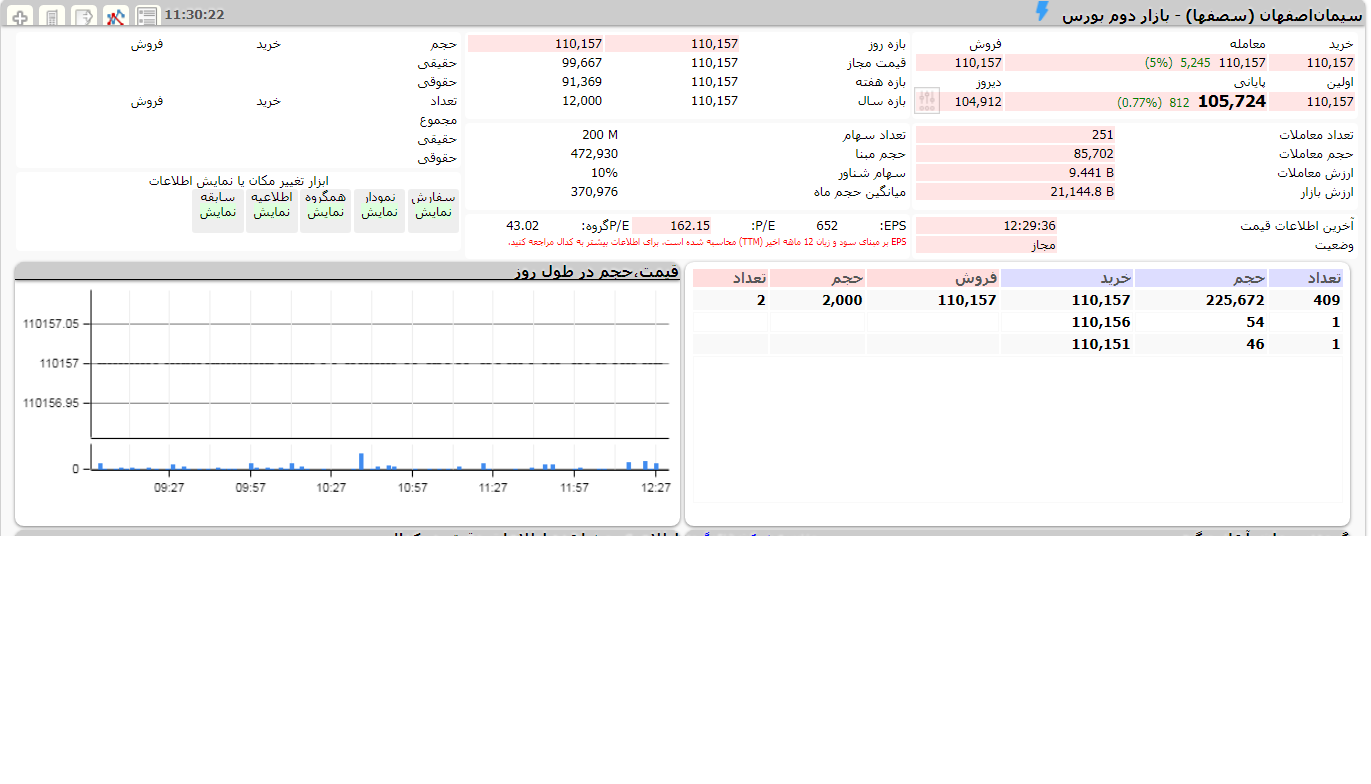Viewport: 1371px width, 784px height.
Task: Click the blue خرید order book column header
Action: click(1067, 278)
